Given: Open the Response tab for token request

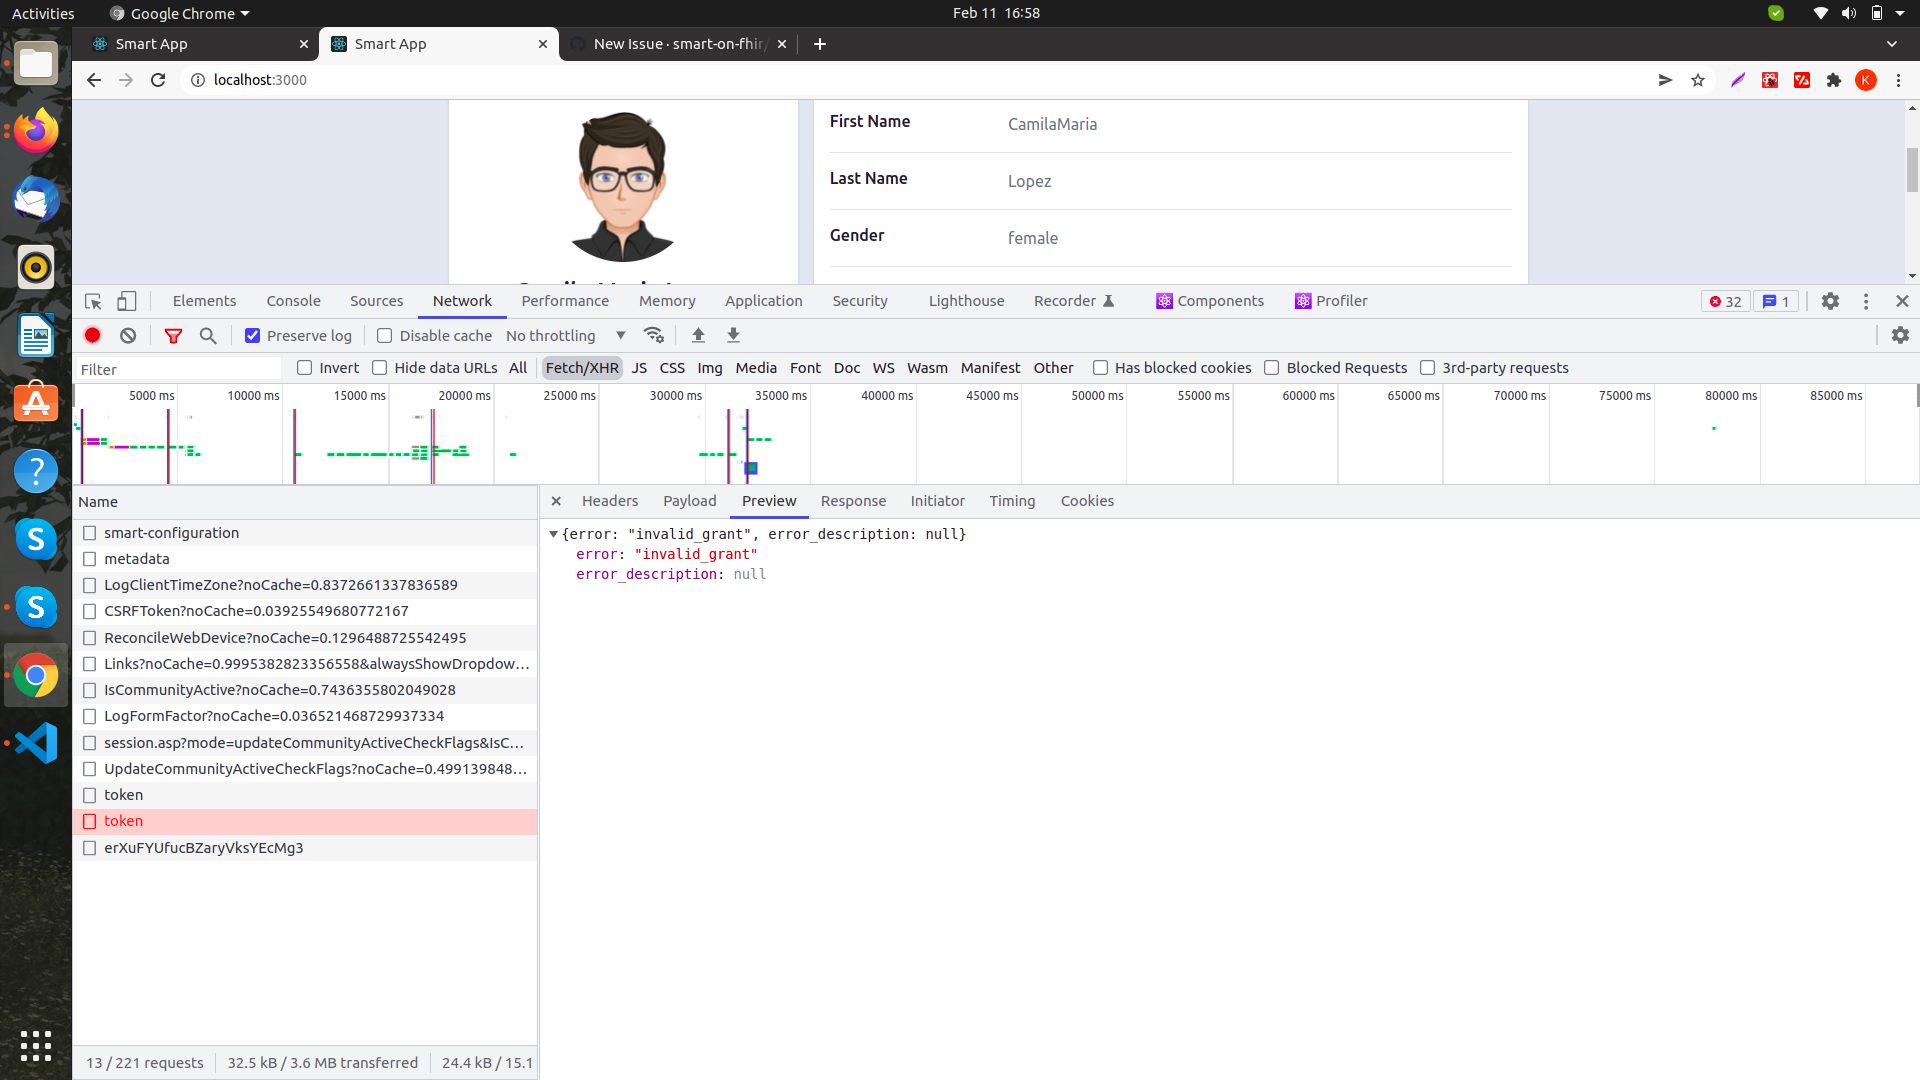Looking at the screenshot, I should (x=853, y=501).
